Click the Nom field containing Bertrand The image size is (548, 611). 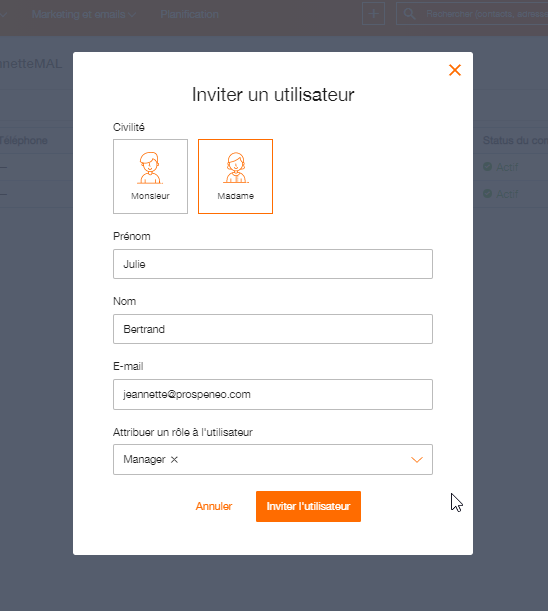pyautogui.click(x=273, y=329)
